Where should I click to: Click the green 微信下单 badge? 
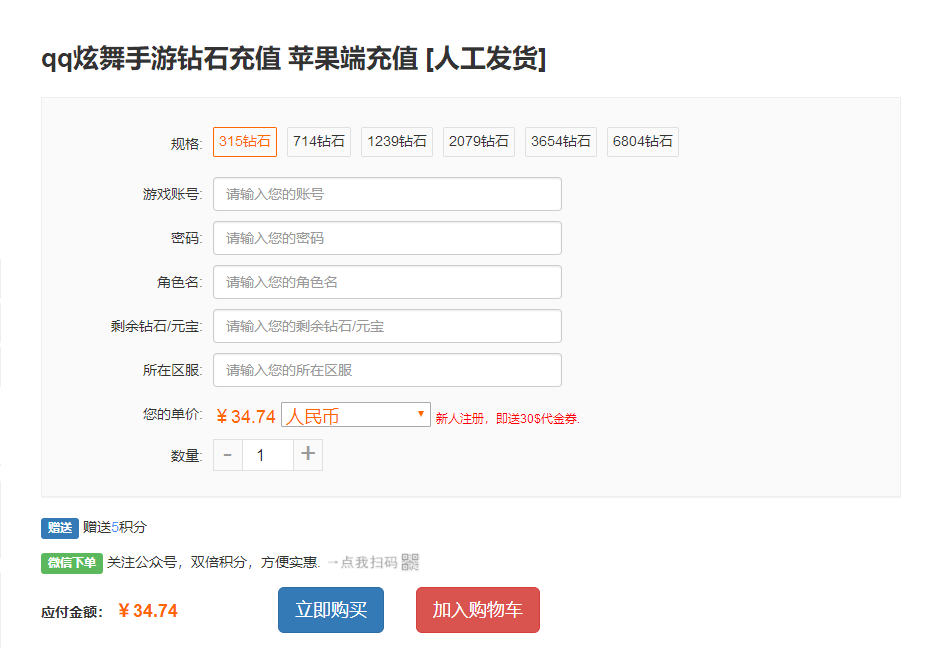72,563
